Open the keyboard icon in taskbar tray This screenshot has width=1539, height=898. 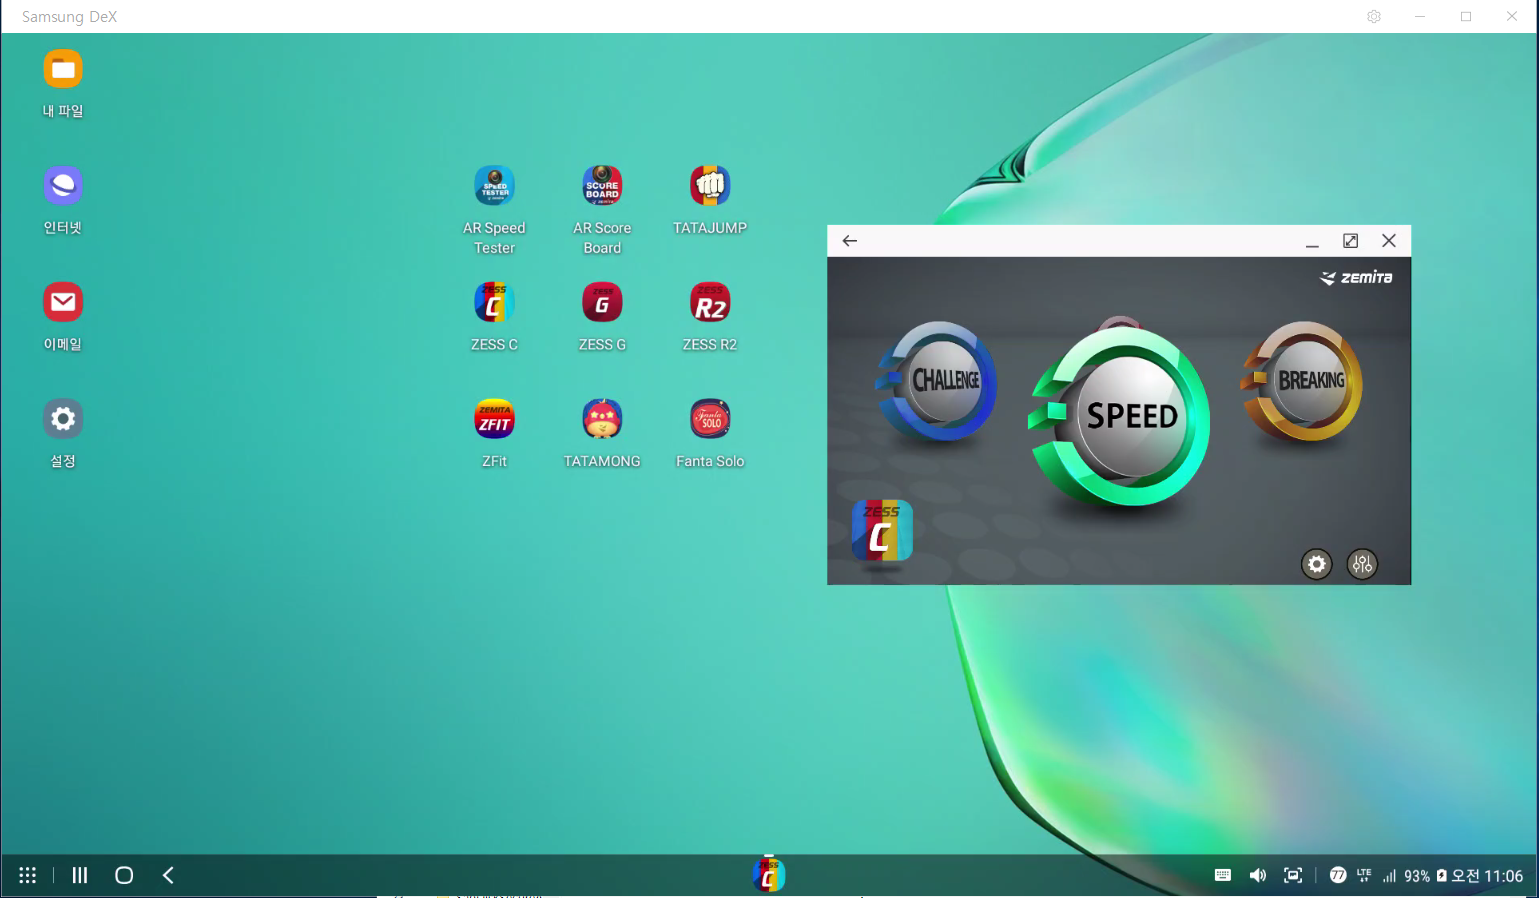click(x=1222, y=876)
